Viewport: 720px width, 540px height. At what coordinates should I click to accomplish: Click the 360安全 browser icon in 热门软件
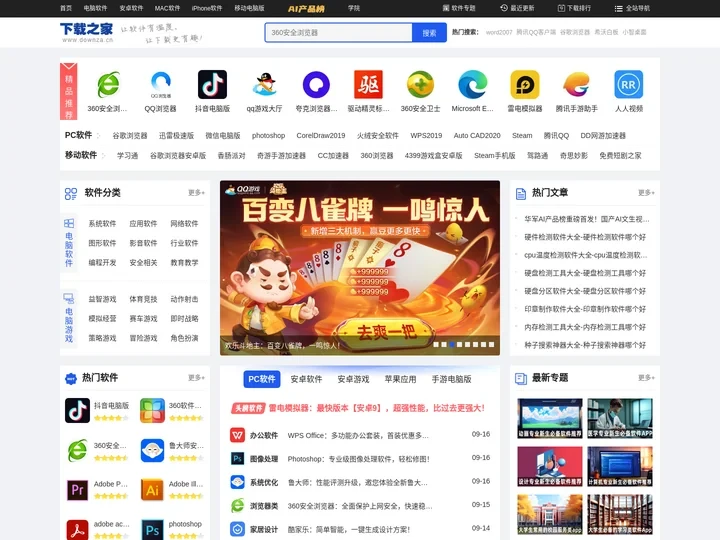pyautogui.click(x=77, y=450)
